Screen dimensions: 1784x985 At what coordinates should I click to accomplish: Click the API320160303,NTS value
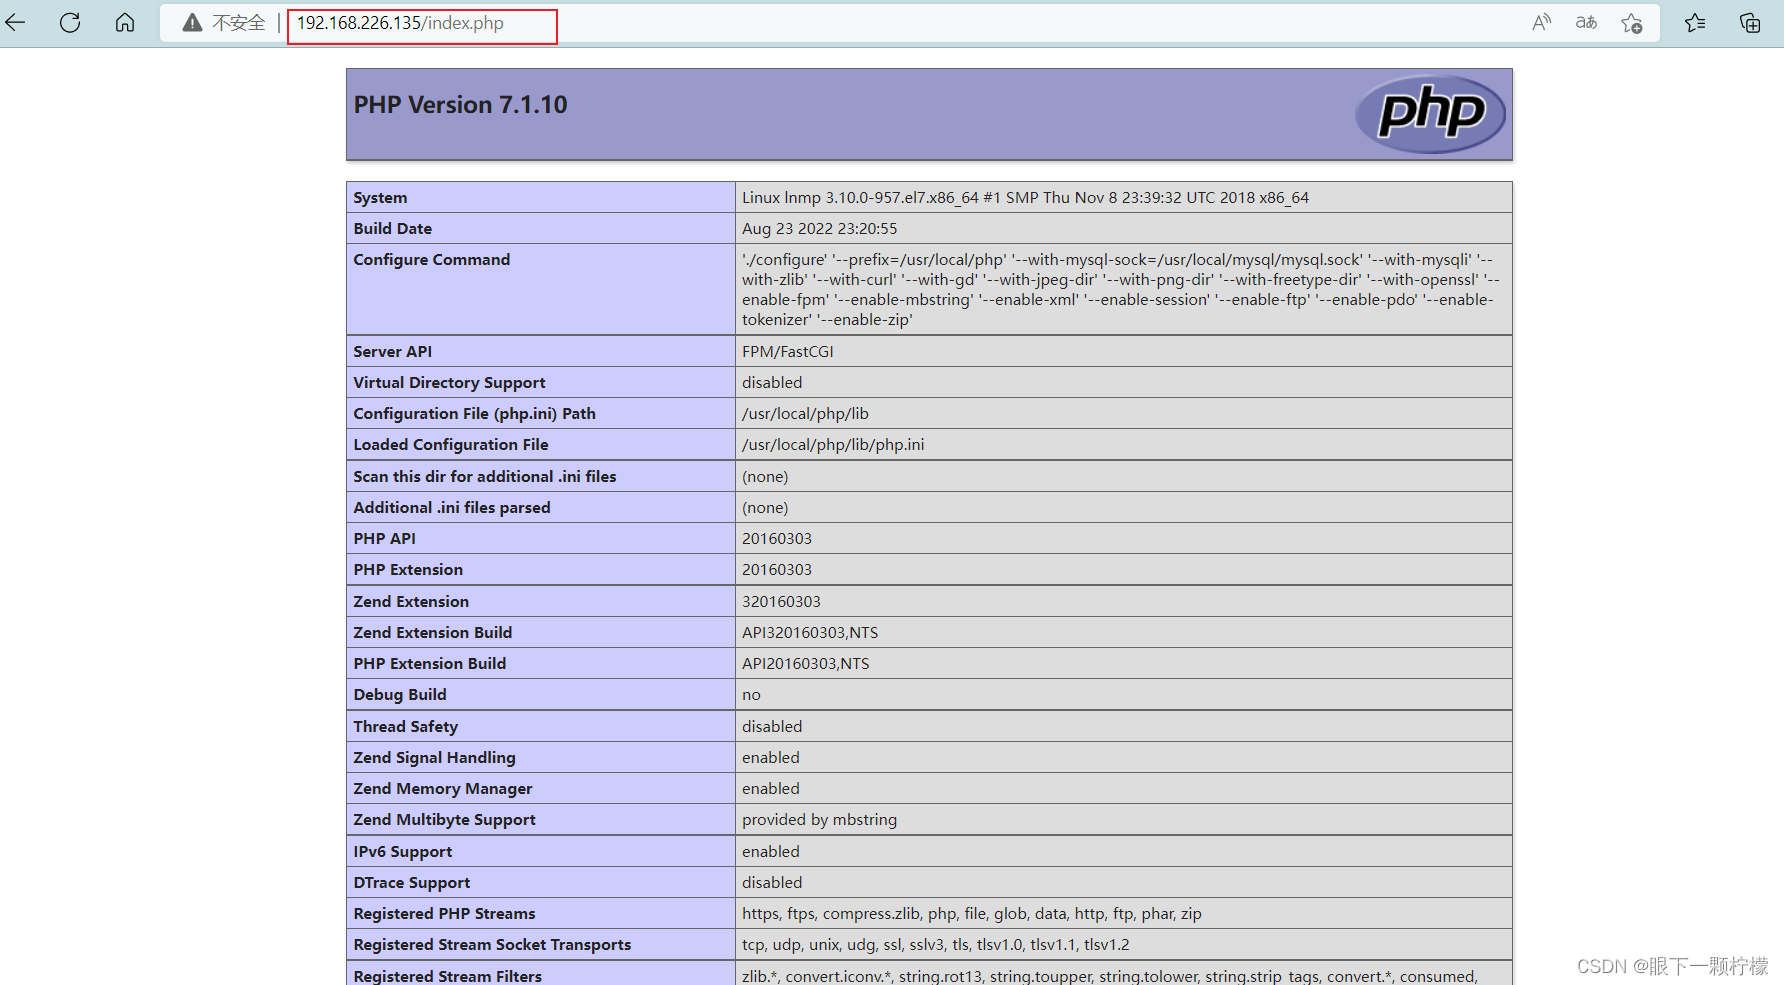tap(810, 633)
